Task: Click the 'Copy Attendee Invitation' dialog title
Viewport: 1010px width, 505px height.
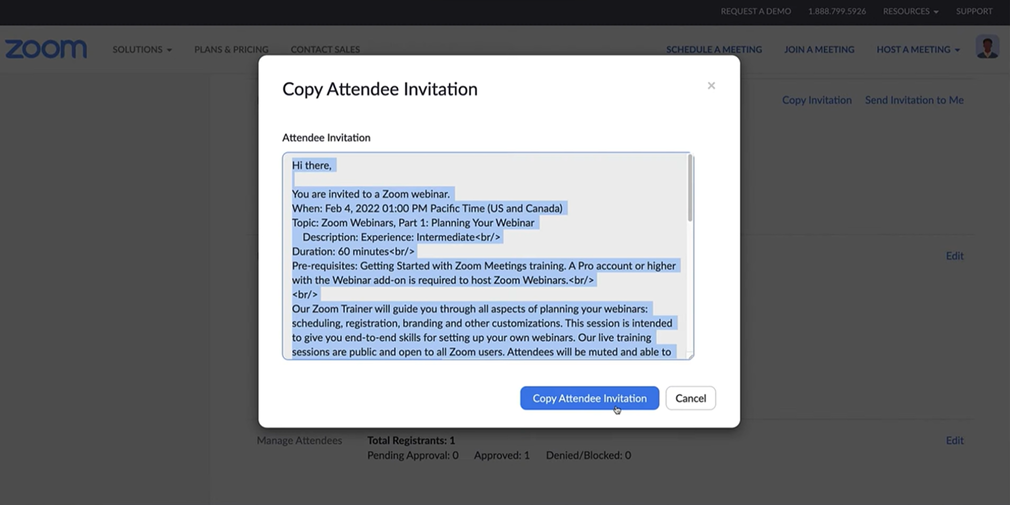Action: pos(380,89)
